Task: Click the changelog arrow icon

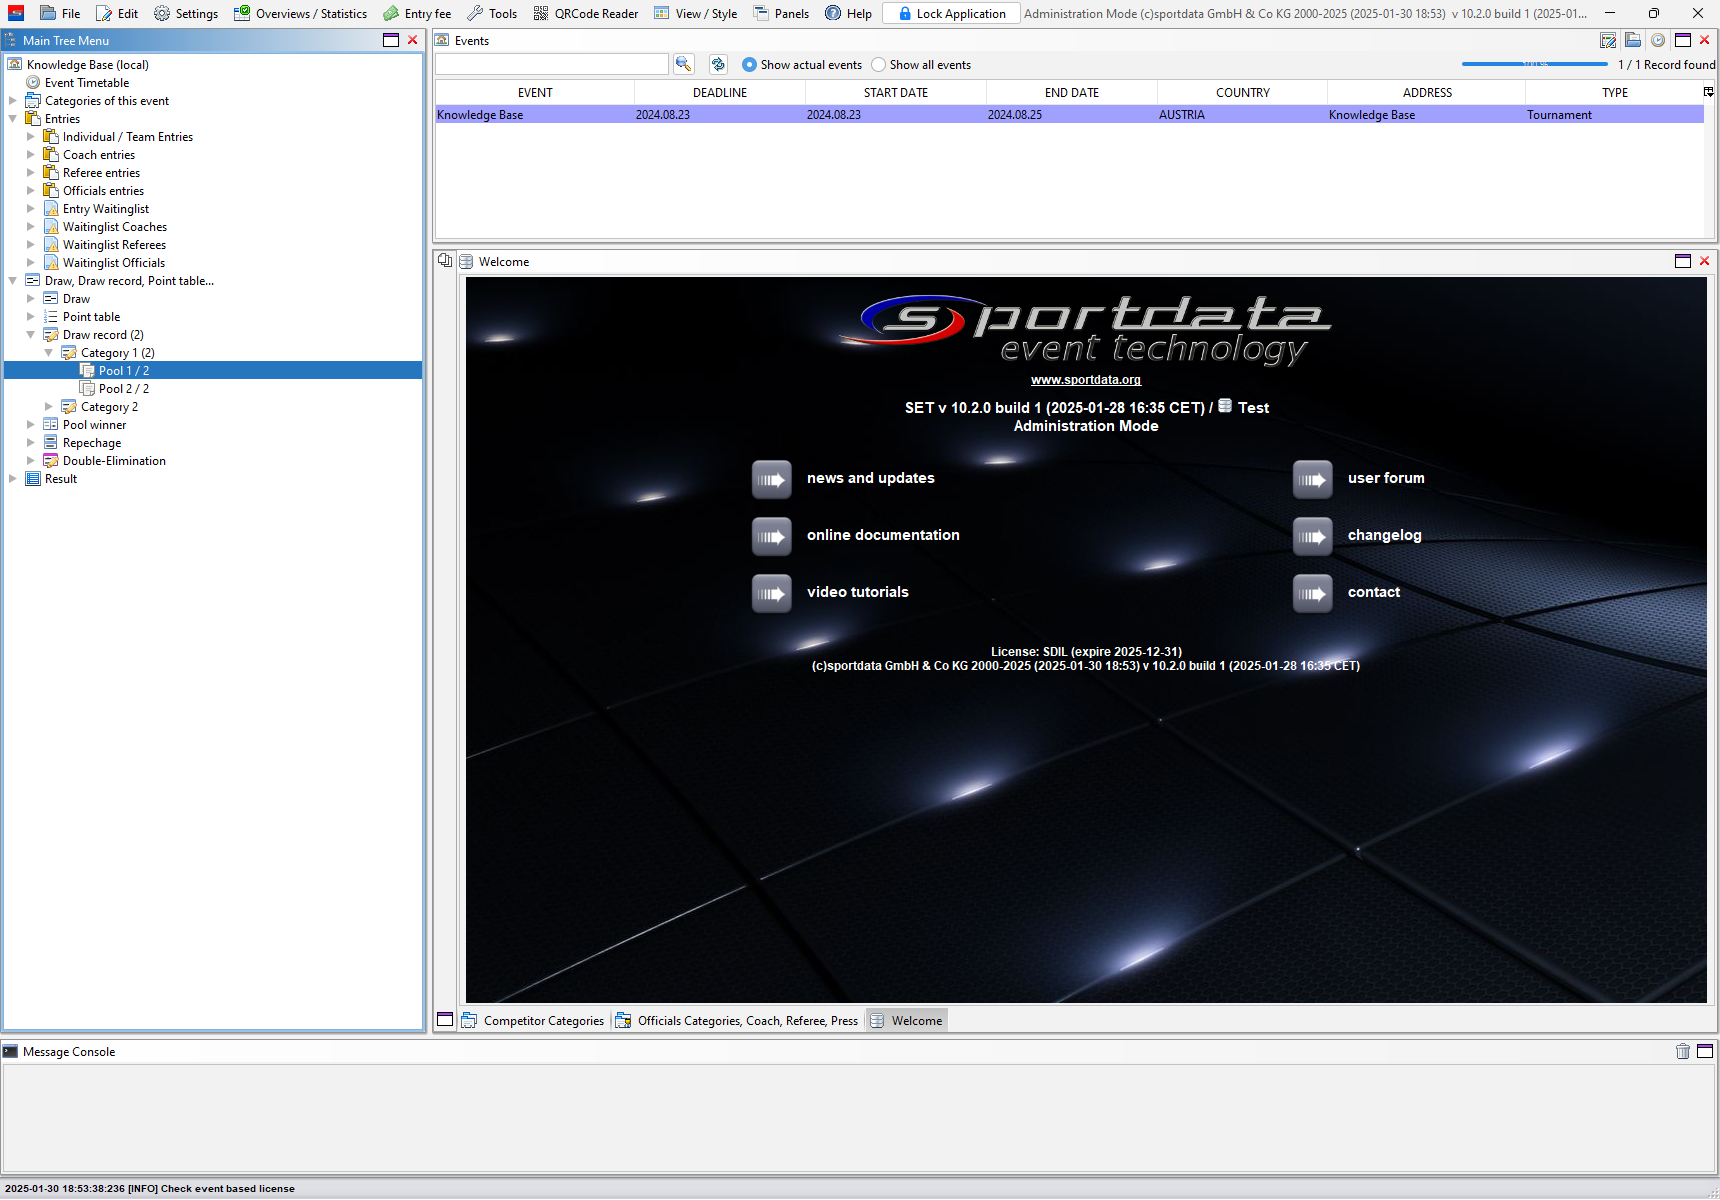Action: click(x=1313, y=536)
